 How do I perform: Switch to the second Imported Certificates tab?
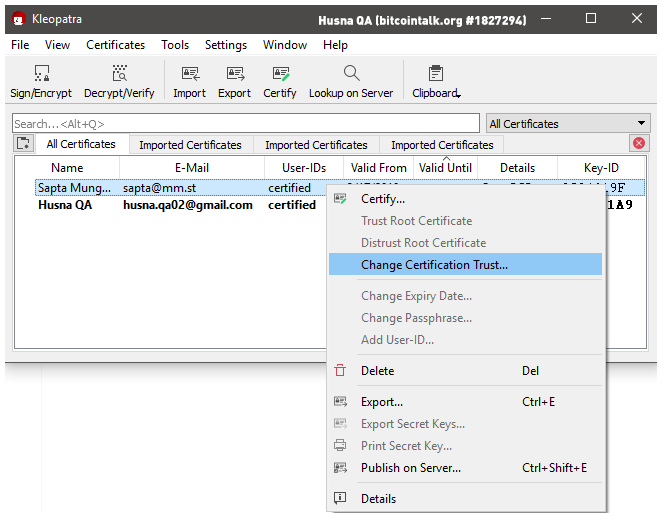316,145
